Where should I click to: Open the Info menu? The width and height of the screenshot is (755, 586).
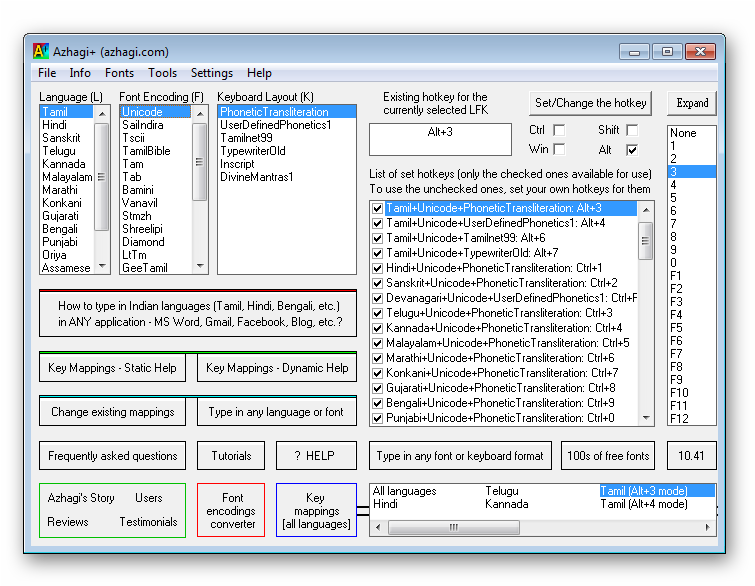pyautogui.click(x=80, y=73)
